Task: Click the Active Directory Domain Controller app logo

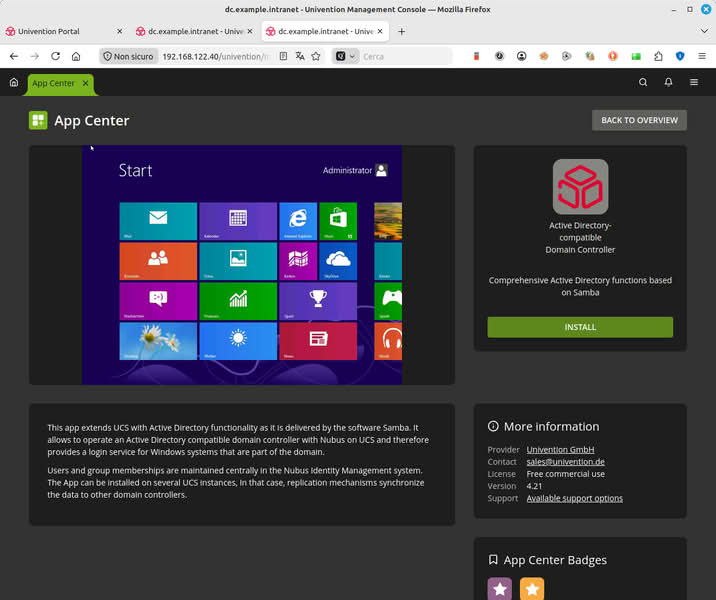Action: pyautogui.click(x=580, y=187)
